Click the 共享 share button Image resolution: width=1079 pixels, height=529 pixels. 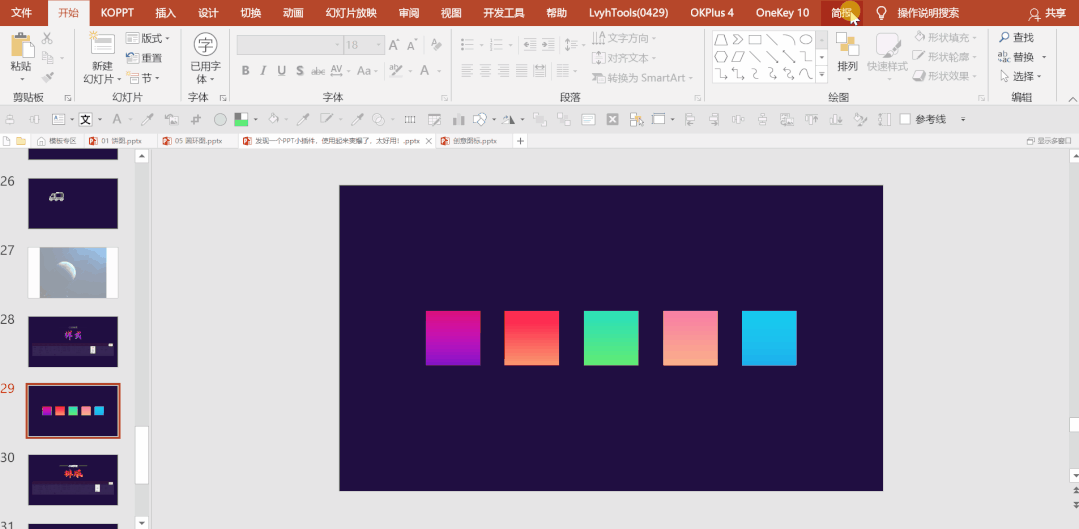coord(1047,13)
